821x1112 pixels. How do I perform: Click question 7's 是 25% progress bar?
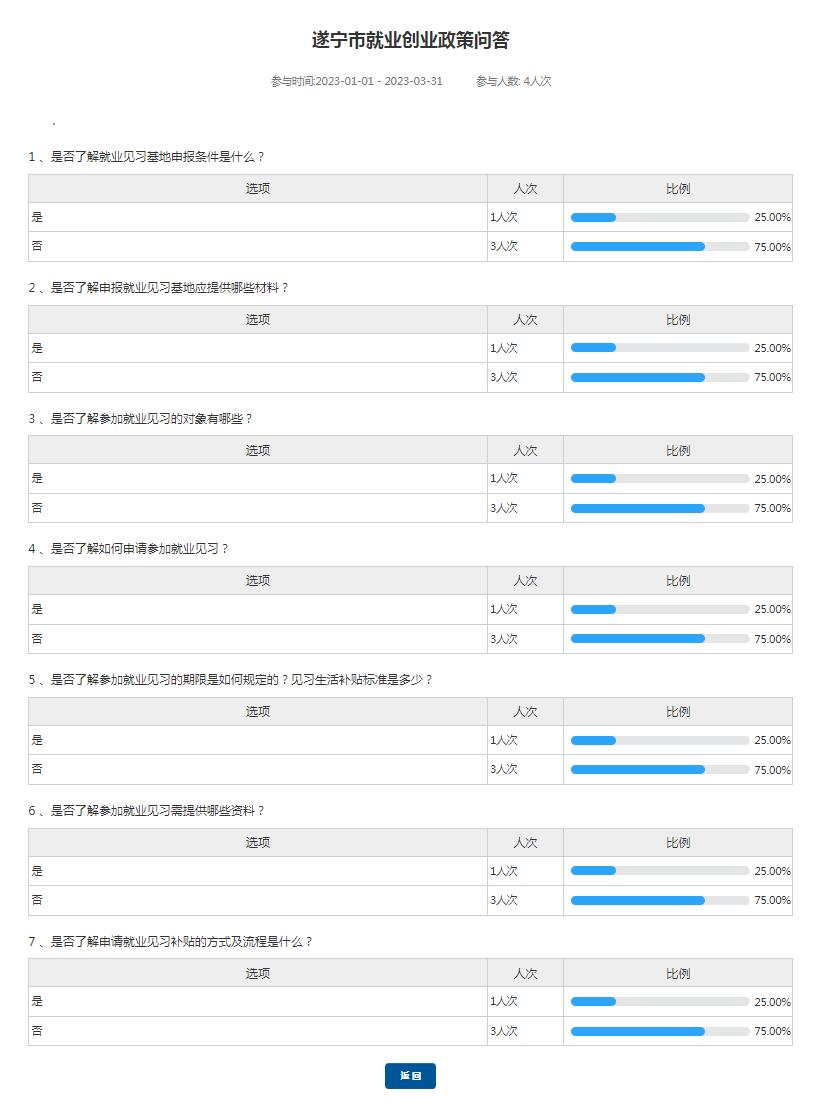[660, 1001]
